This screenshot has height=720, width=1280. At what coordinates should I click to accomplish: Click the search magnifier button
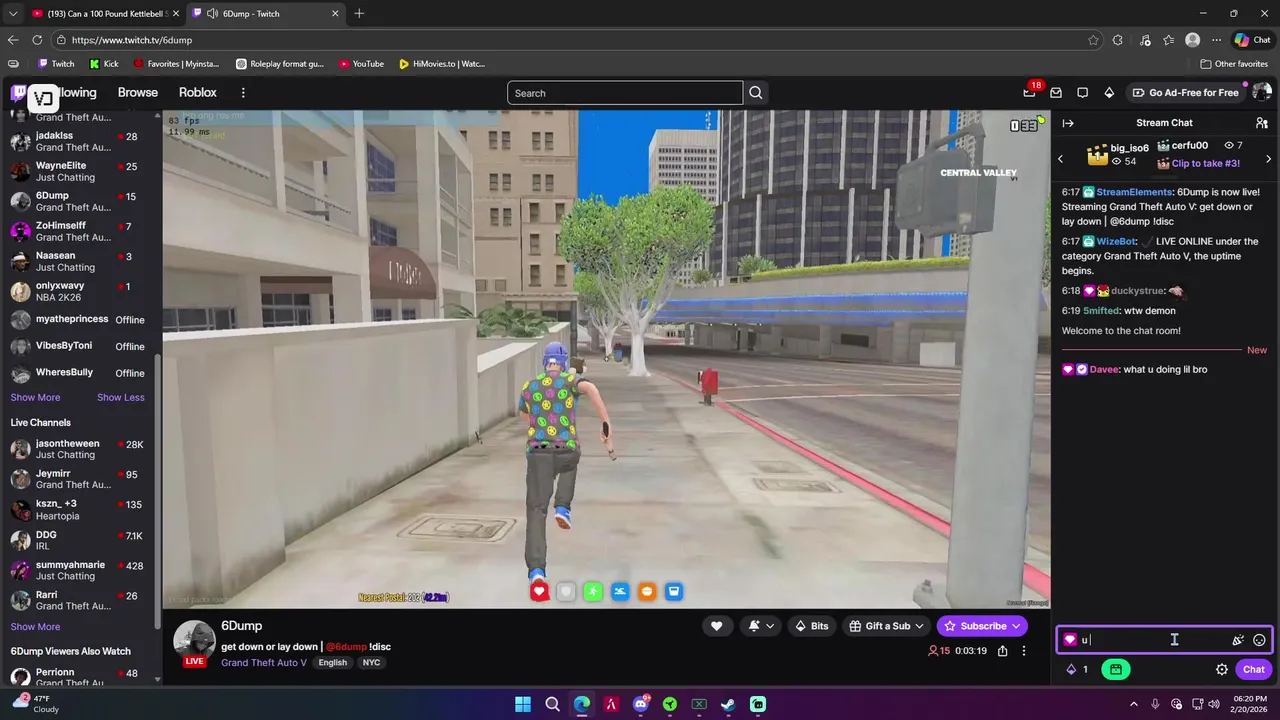756,93
